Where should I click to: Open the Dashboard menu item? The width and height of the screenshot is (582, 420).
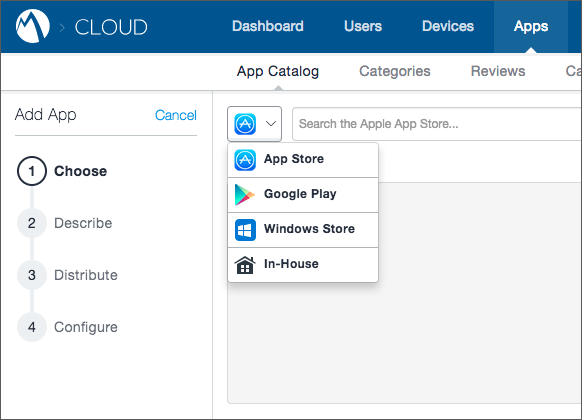pyautogui.click(x=268, y=26)
